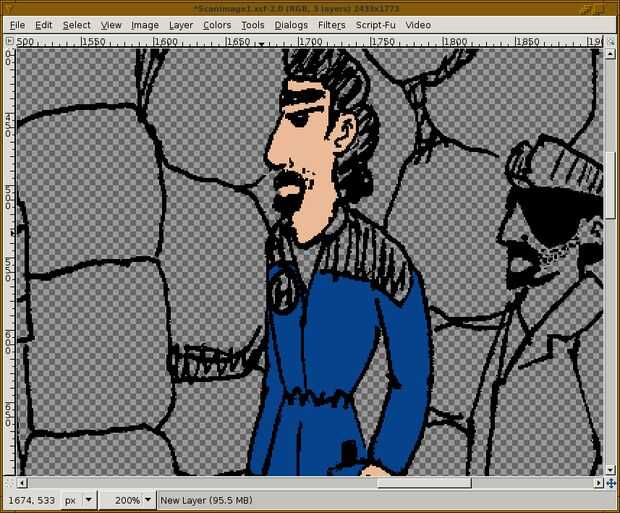Open the Select menu
Image resolution: width=620 pixels, height=513 pixels.
[x=77, y=25]
